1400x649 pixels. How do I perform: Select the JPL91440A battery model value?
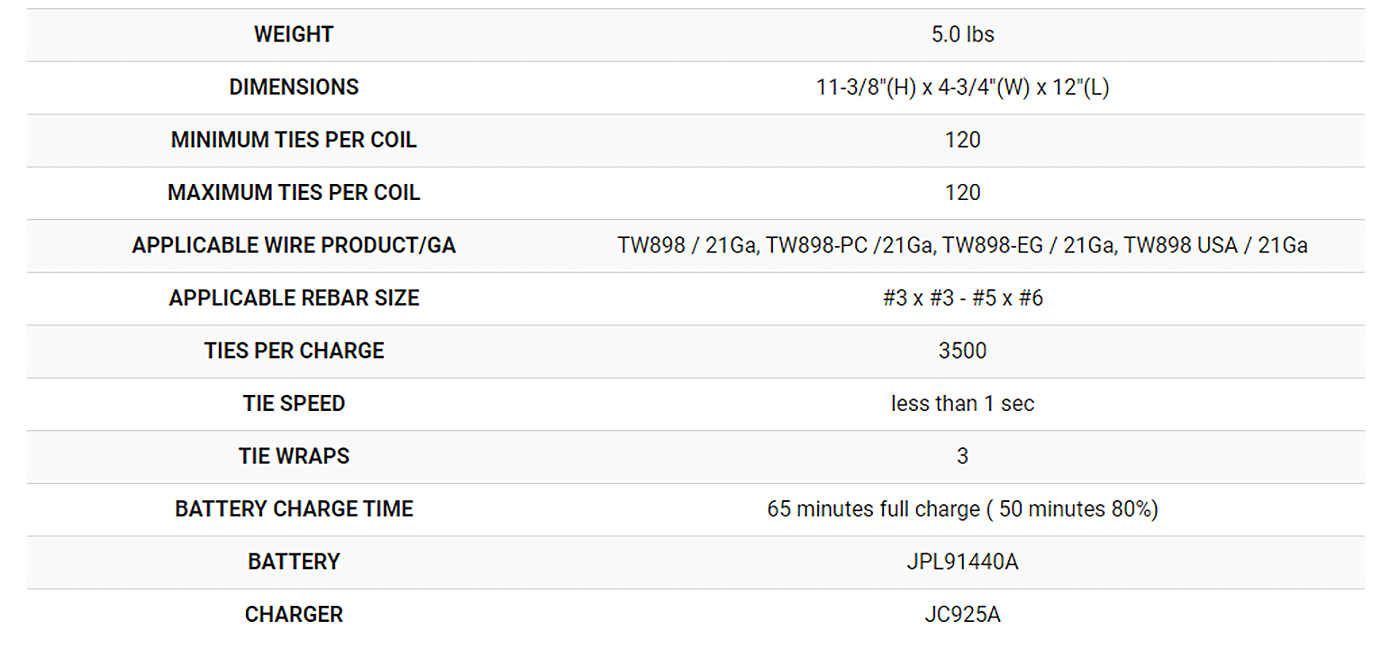coord(962,562)
